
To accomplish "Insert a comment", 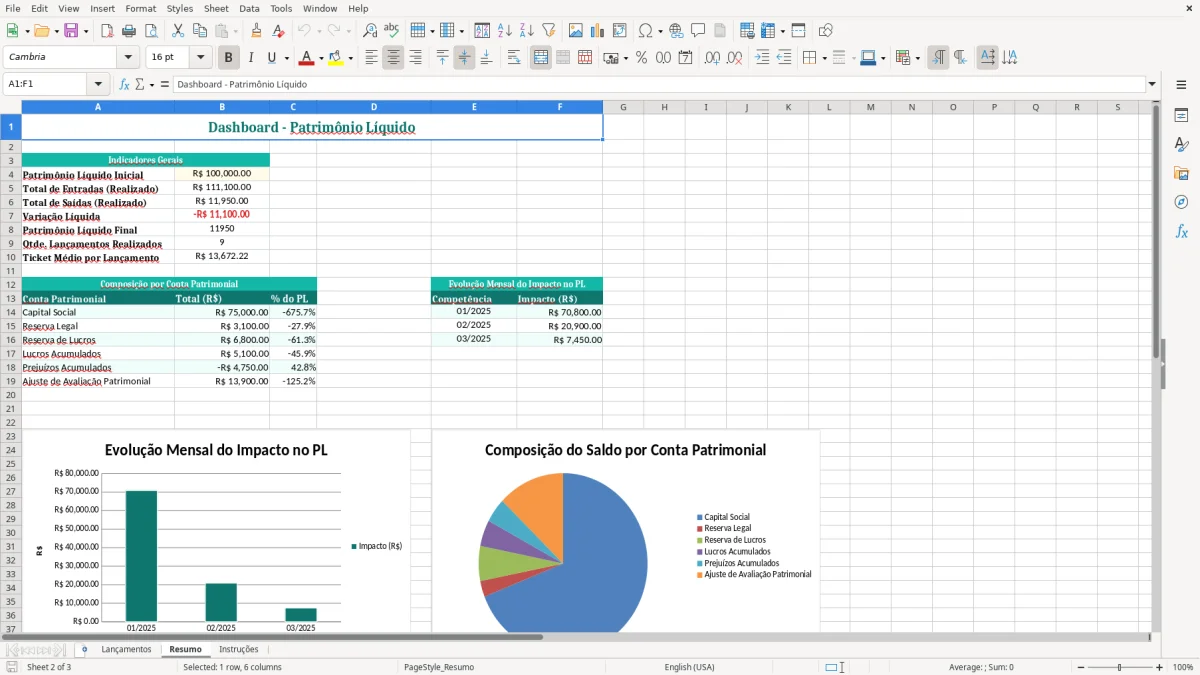I will tap(698, 31).
